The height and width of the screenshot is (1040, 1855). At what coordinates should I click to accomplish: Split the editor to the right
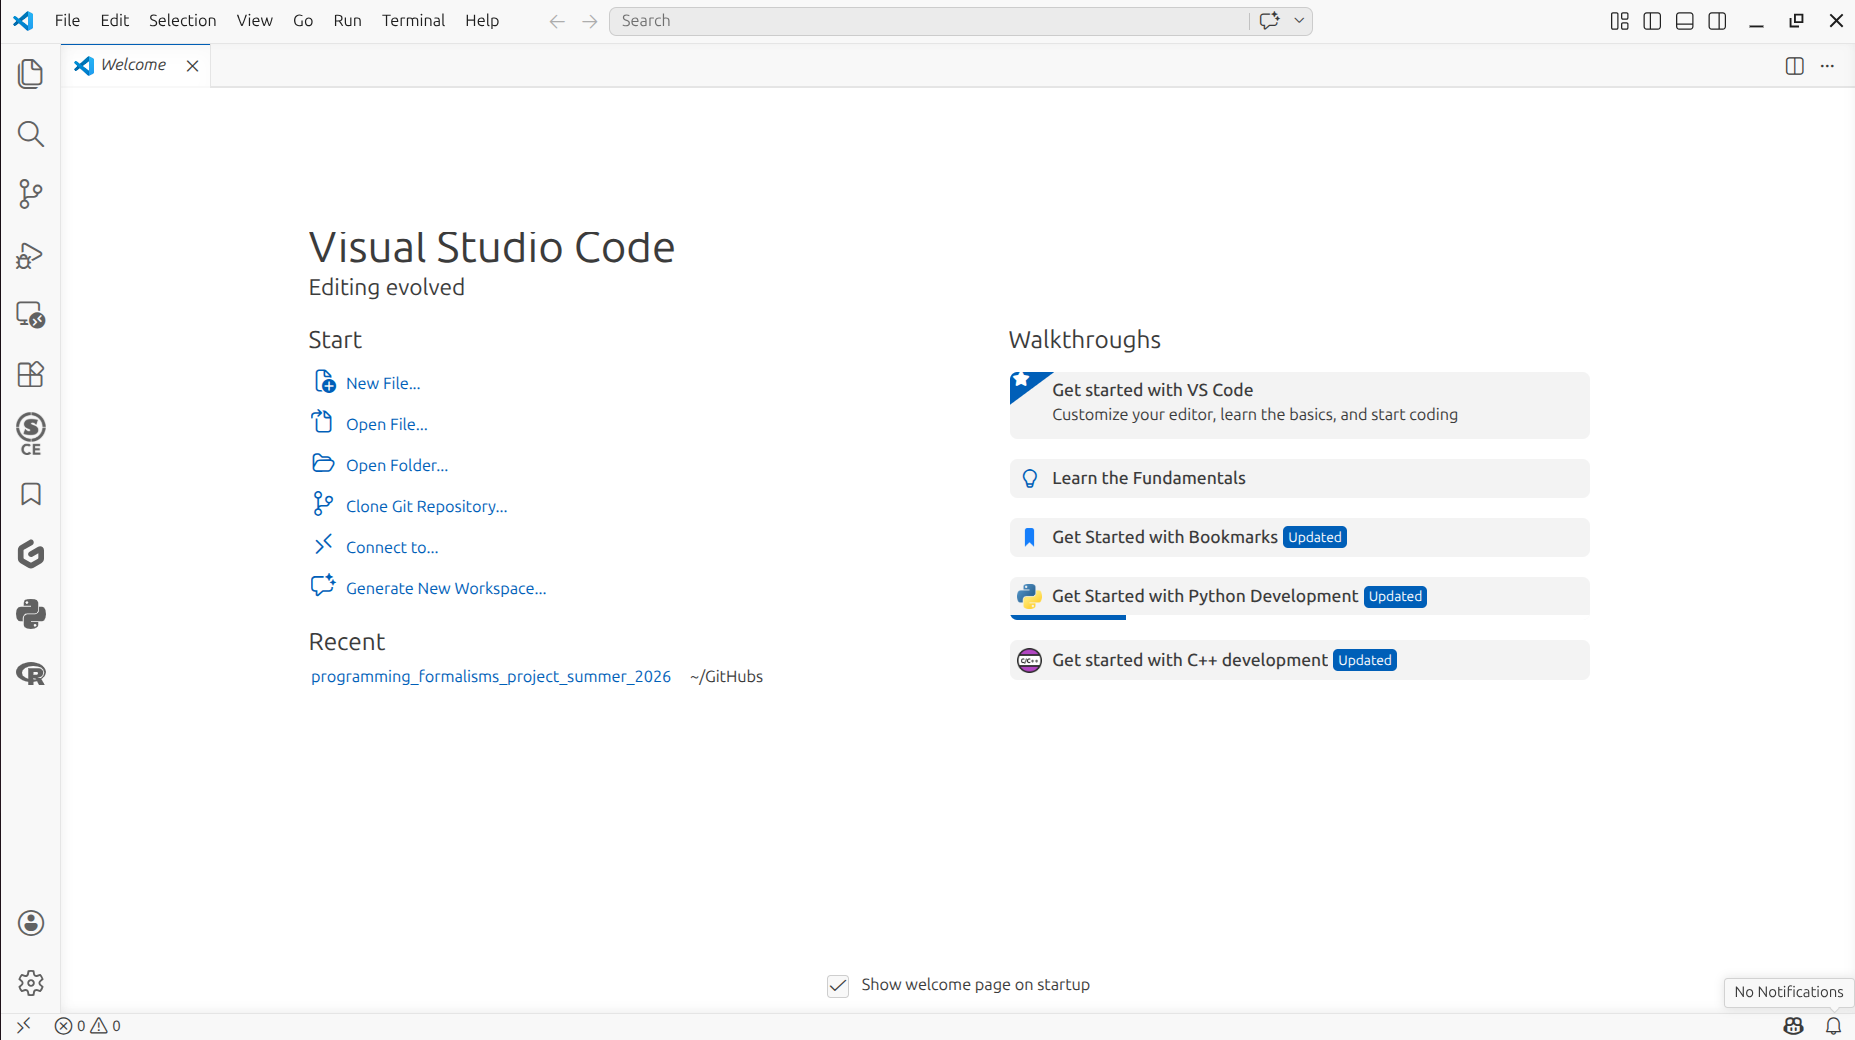pyautogui.click(x=1795, y=66)
